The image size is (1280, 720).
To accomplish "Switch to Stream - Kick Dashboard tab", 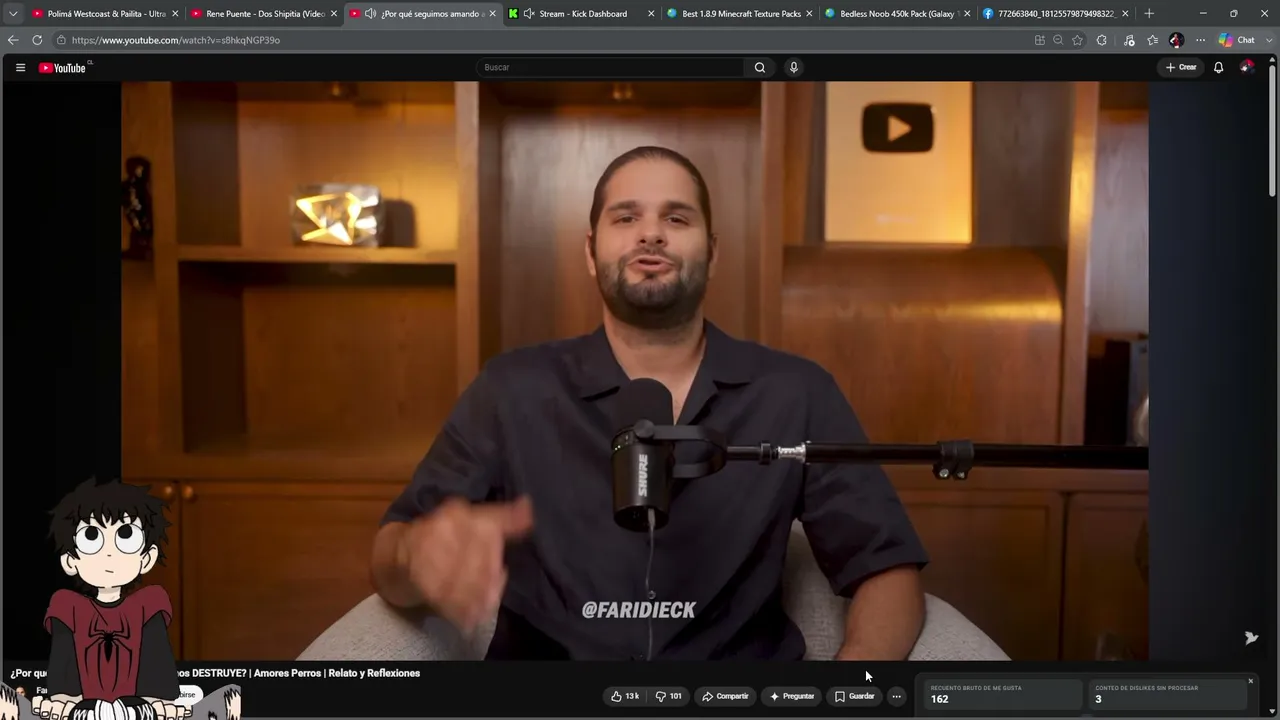I will (x=581, y=14).
